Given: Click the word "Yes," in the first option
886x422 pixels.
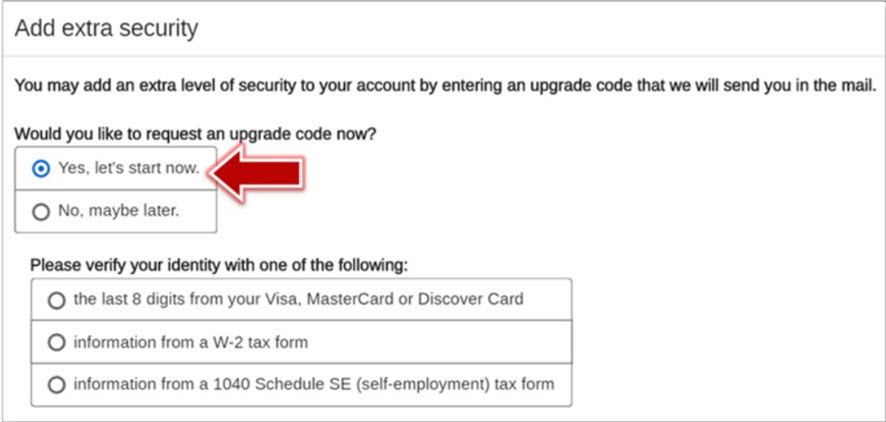Looking at the screenshot, I should [72, 169].
